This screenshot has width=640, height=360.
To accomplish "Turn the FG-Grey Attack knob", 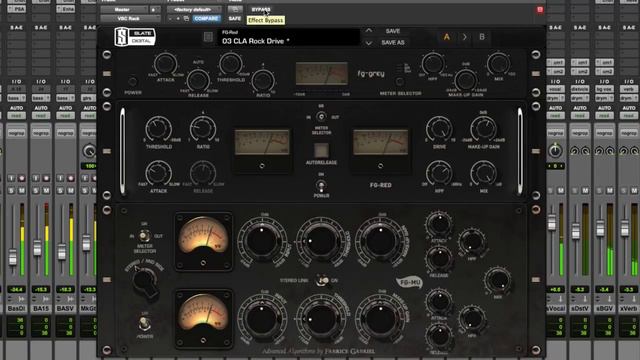I will 165,64.
